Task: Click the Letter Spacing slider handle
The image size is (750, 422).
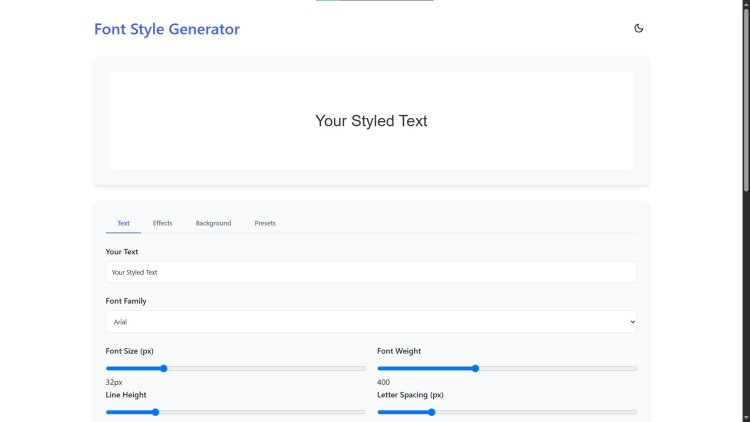Action: pos(431,412)
